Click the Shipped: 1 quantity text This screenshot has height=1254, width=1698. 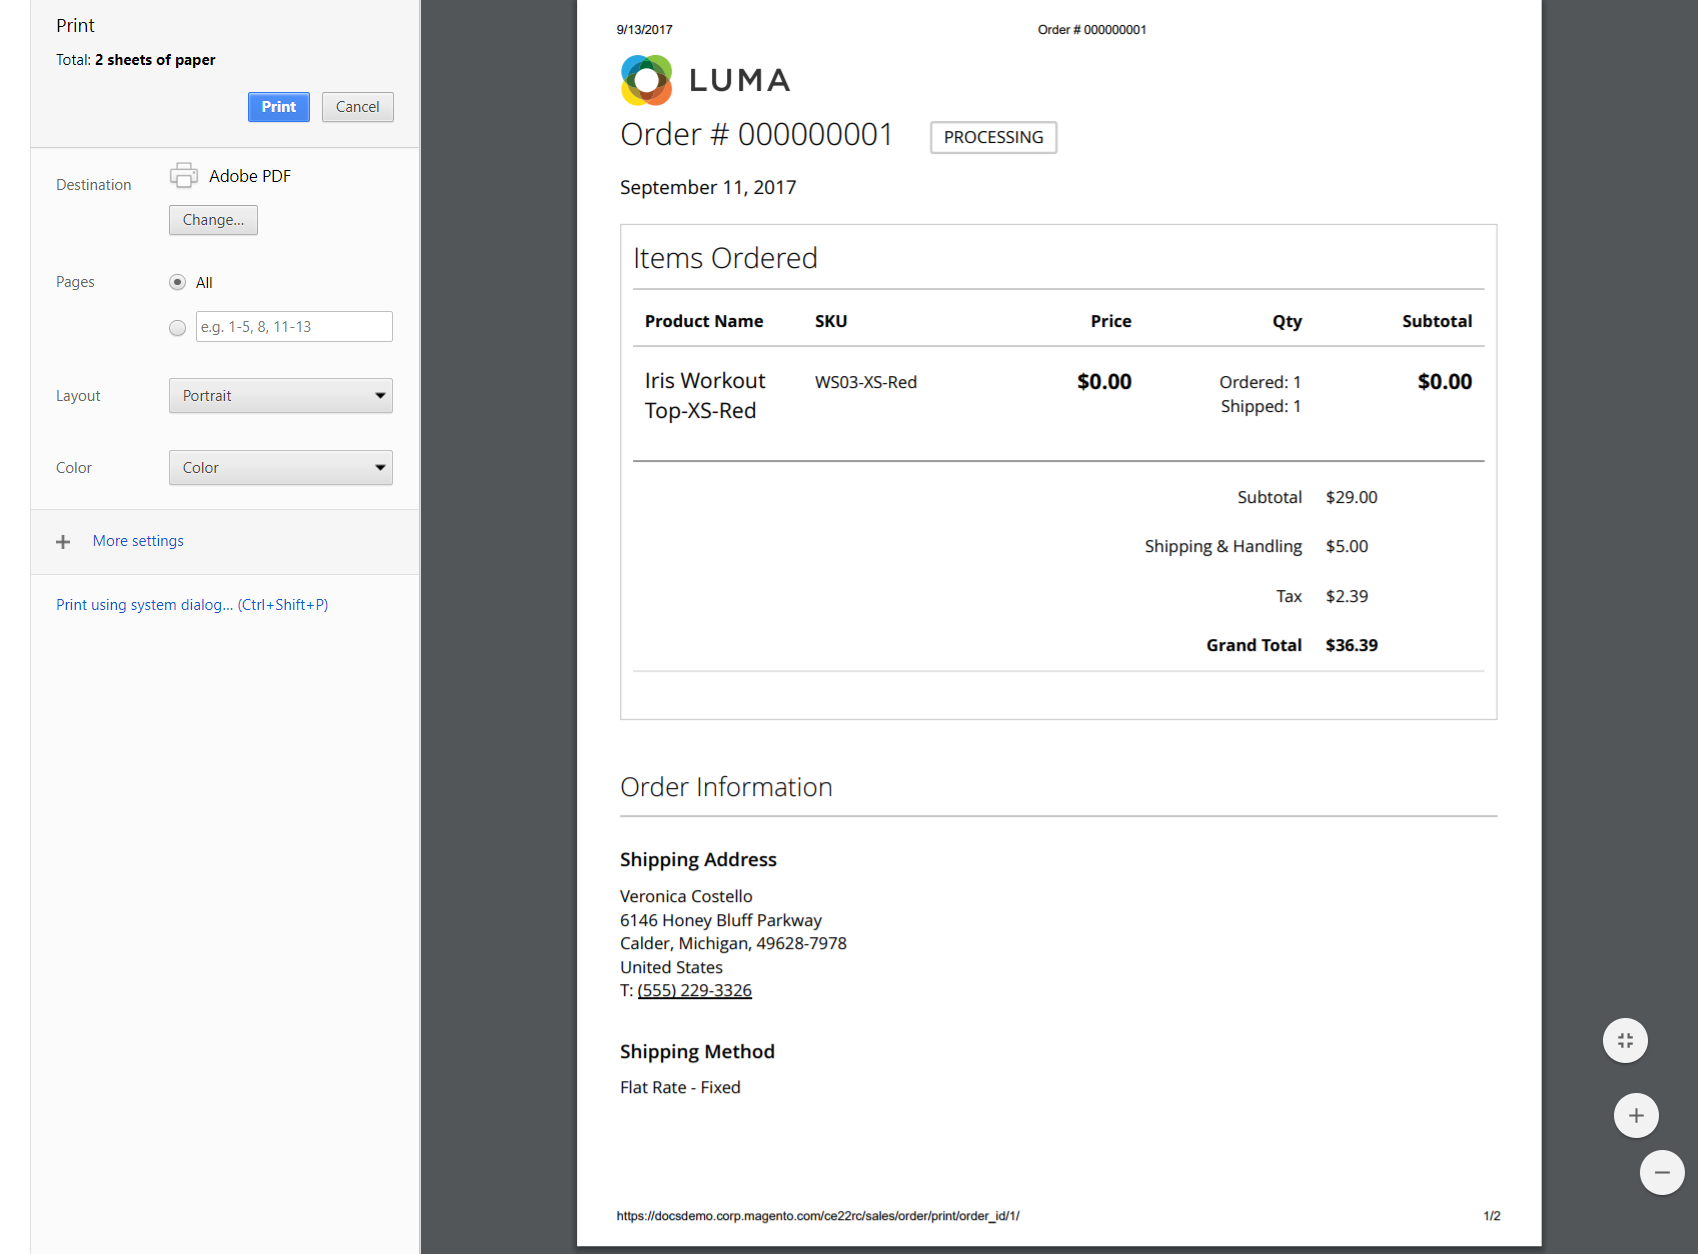(x=1261, y=406)
